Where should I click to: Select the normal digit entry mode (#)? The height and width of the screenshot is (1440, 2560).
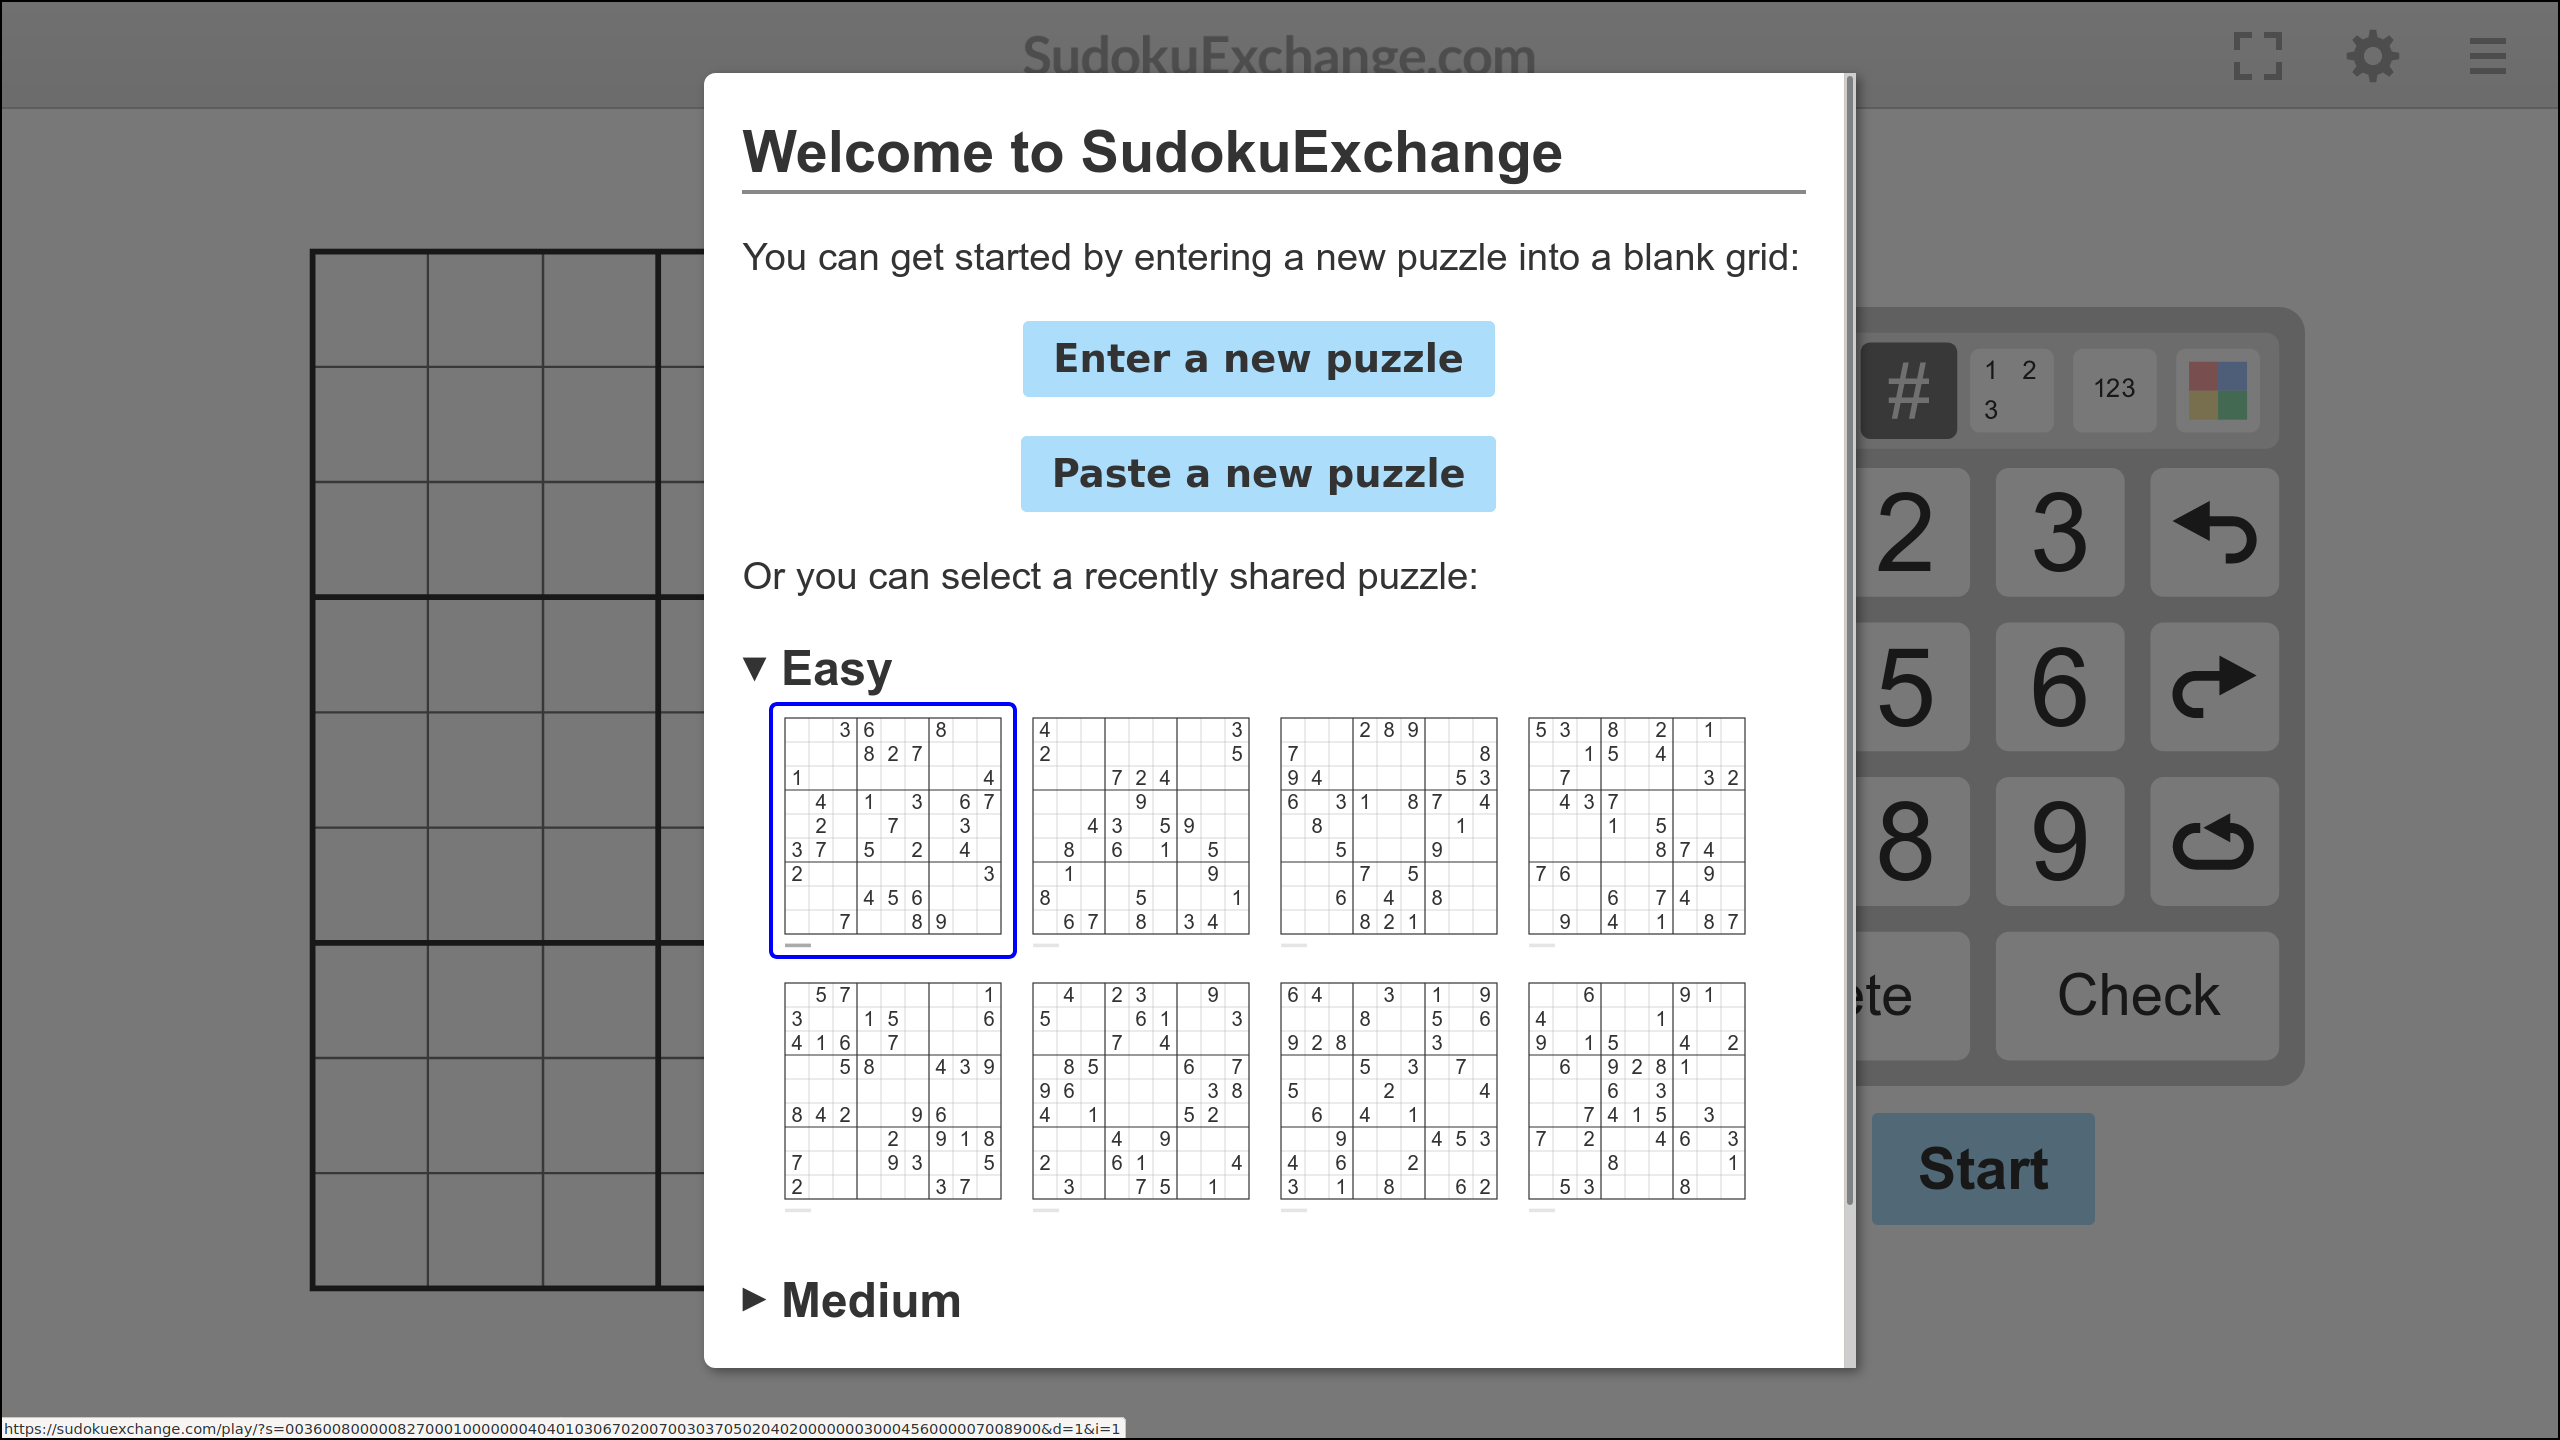pyautogui.click(x=1908, y=390)
